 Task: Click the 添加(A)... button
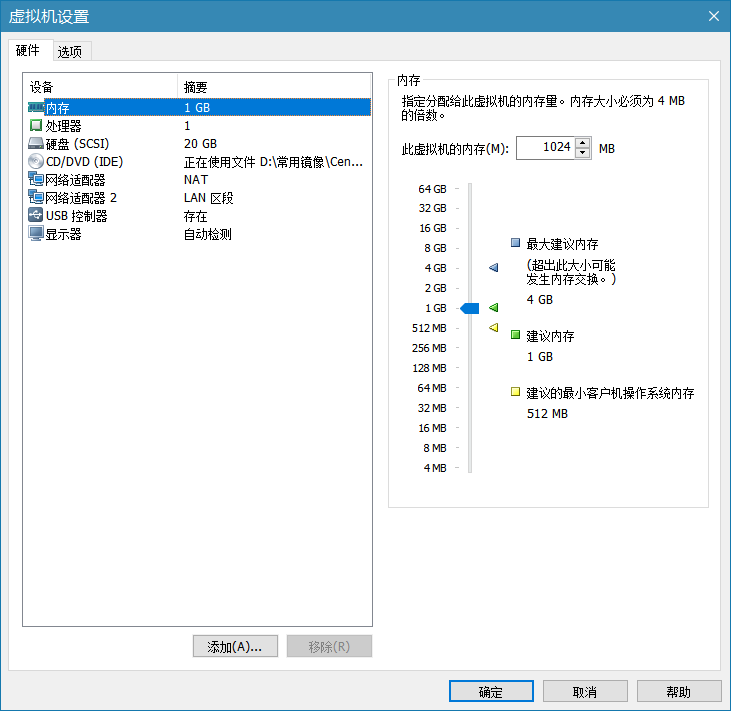point(235,646)
